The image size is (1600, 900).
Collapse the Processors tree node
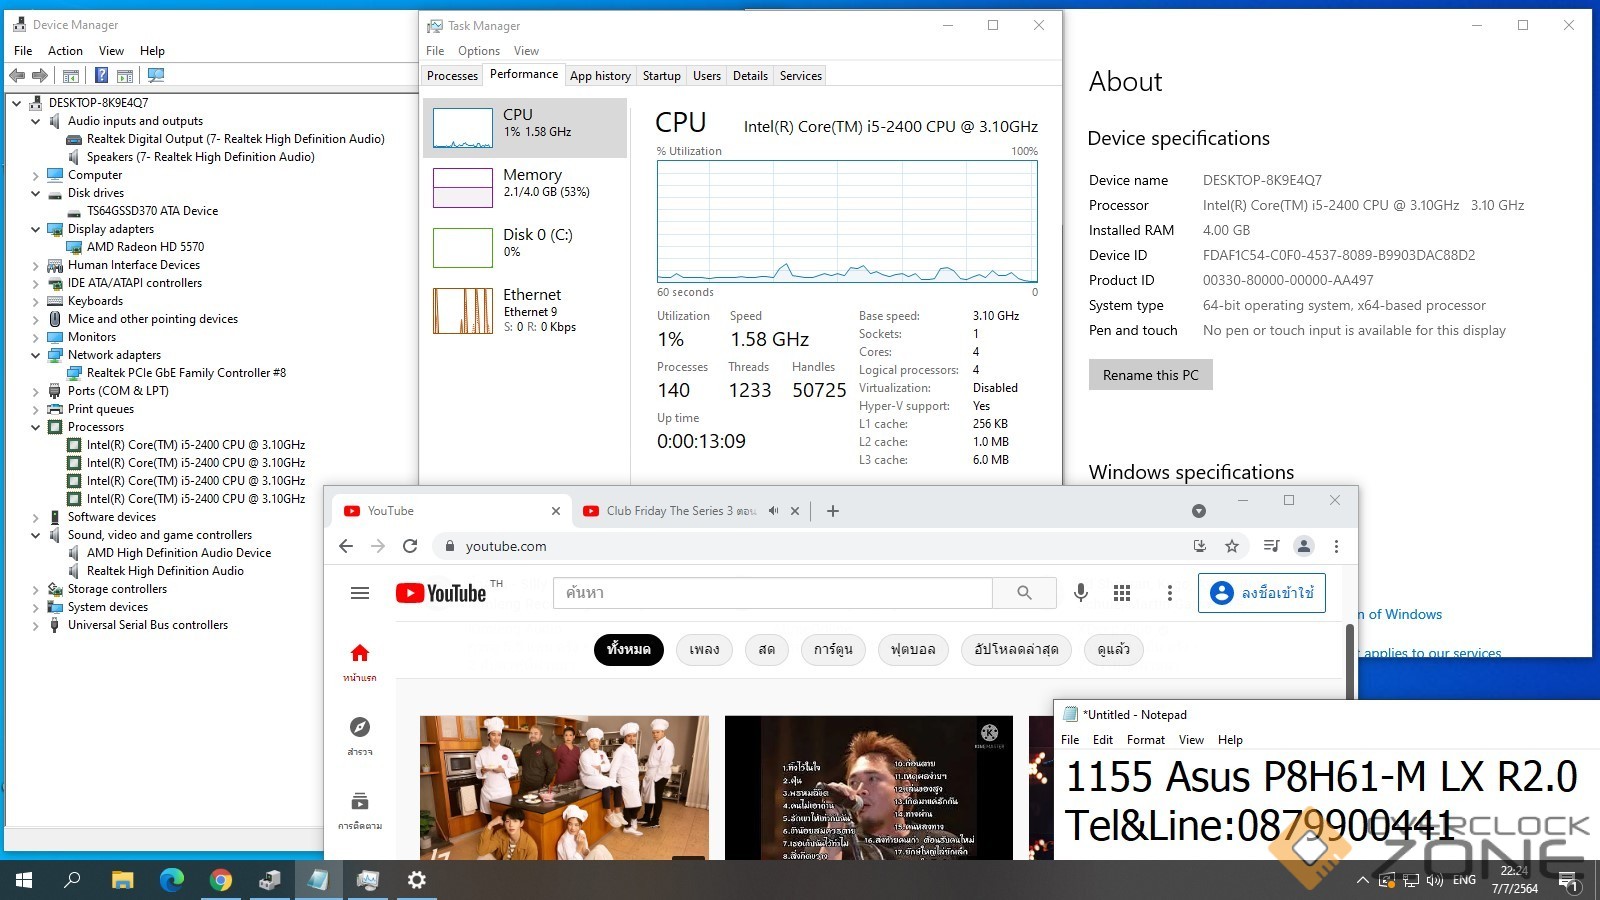pos(36,427)
